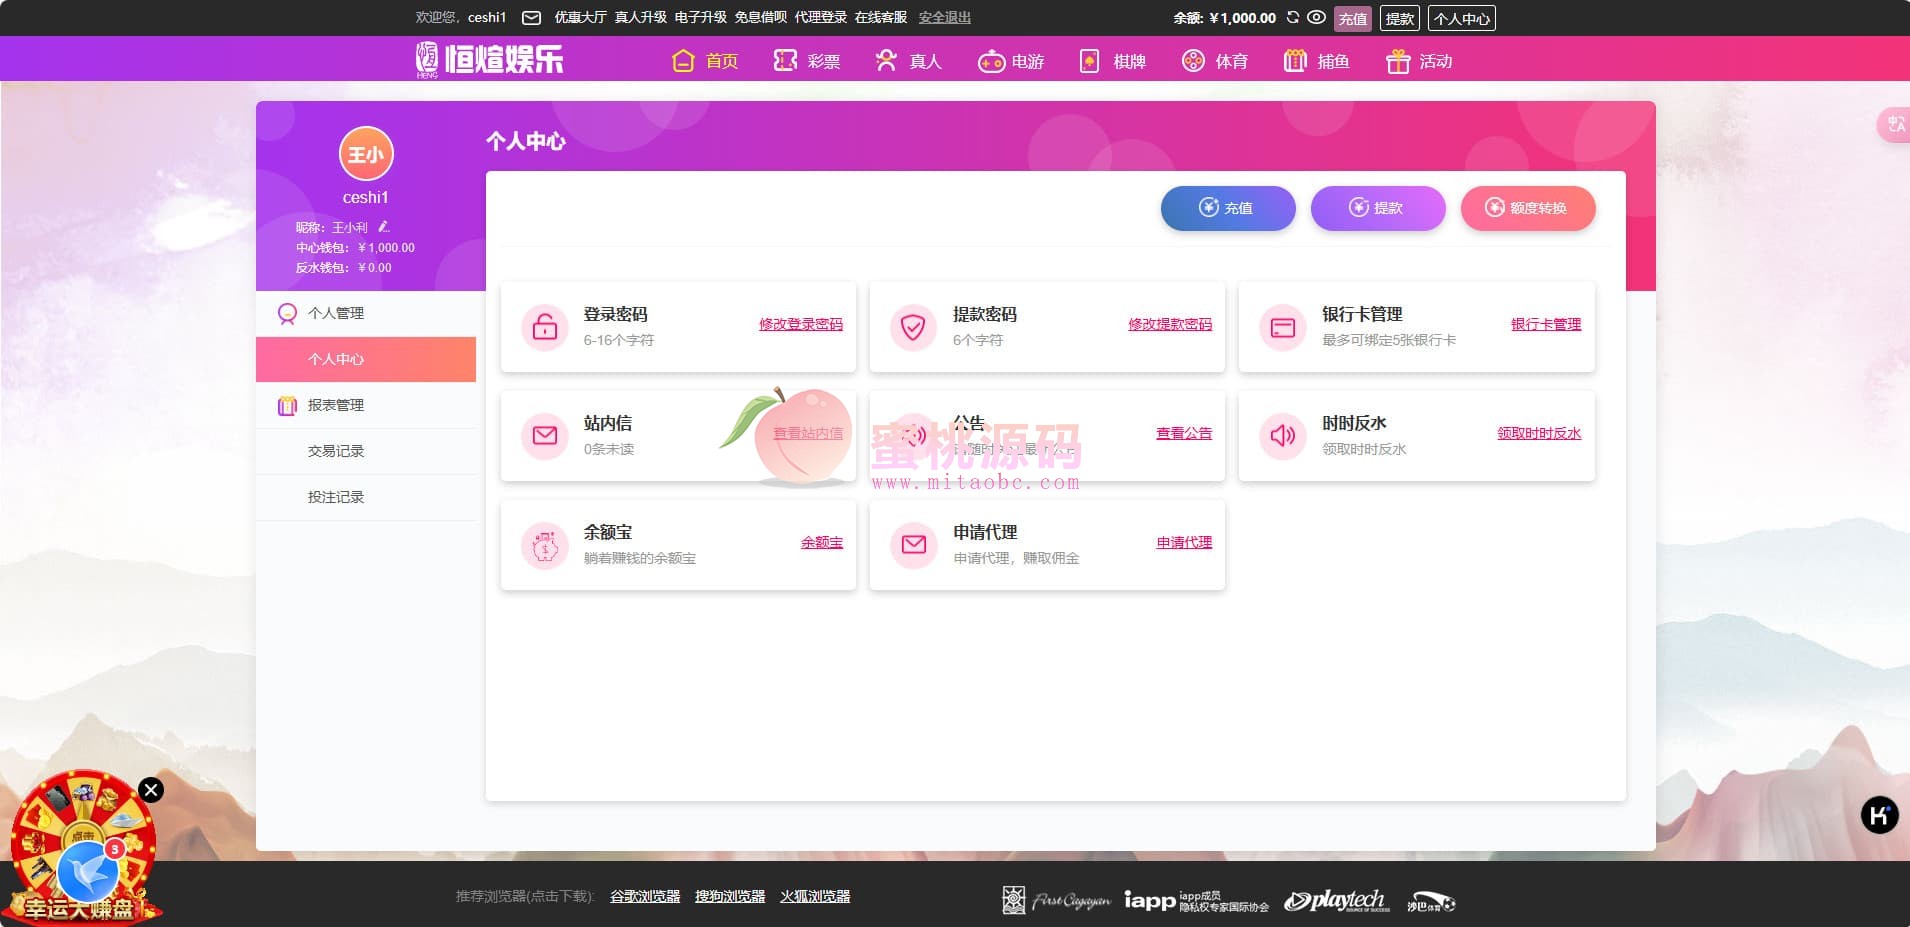This screenshot has height=927, width=1910.
Task: Expand the 个人管理 sidebar section
Action: click(336, 313)
